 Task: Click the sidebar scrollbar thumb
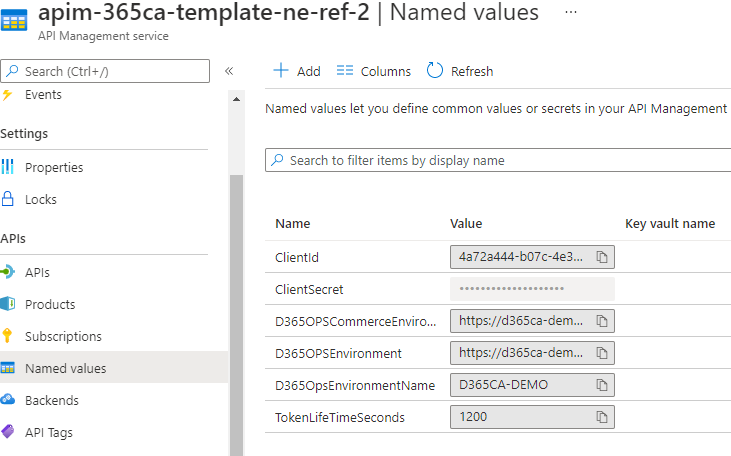coord(236,315)
